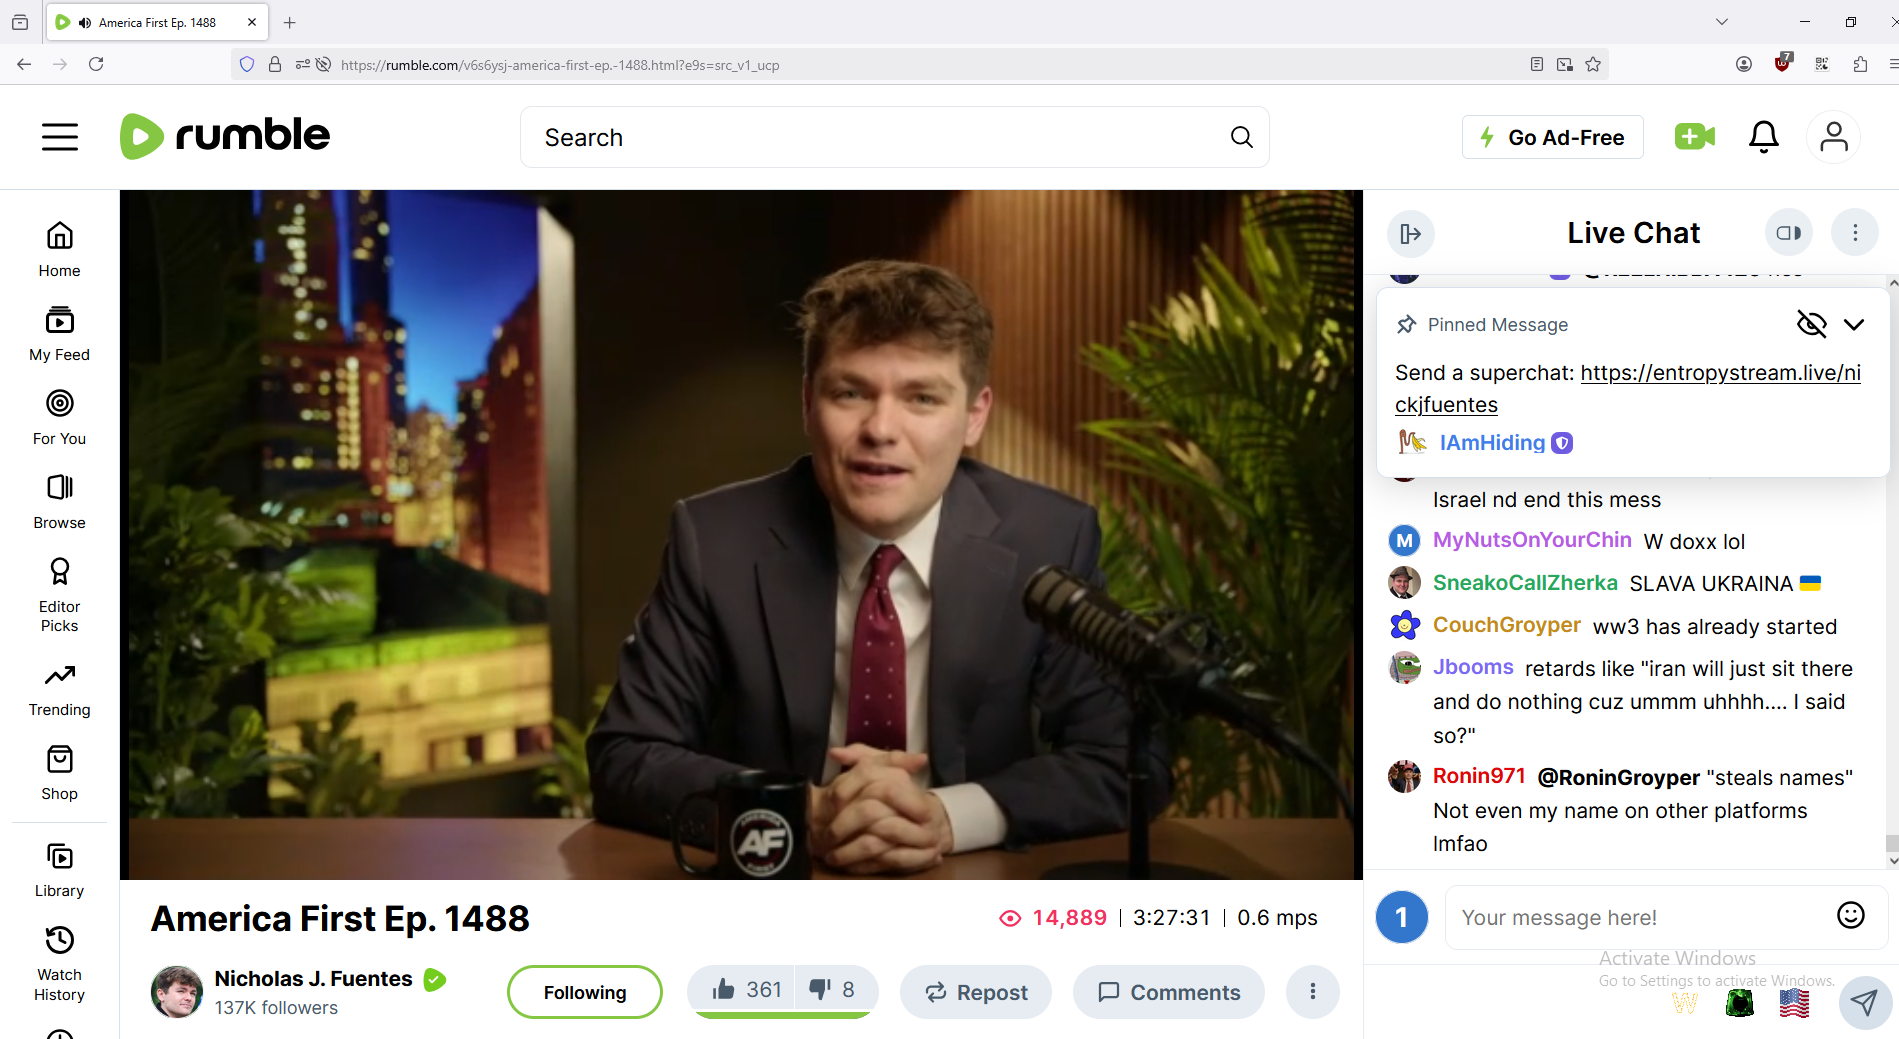
Task: Click the video player
Action: pyautogui.click(x=741, y=535)
